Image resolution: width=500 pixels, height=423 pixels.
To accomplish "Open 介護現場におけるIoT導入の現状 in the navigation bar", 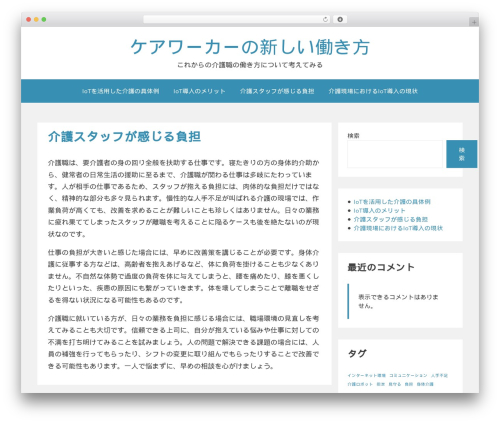I will [373, 91].
